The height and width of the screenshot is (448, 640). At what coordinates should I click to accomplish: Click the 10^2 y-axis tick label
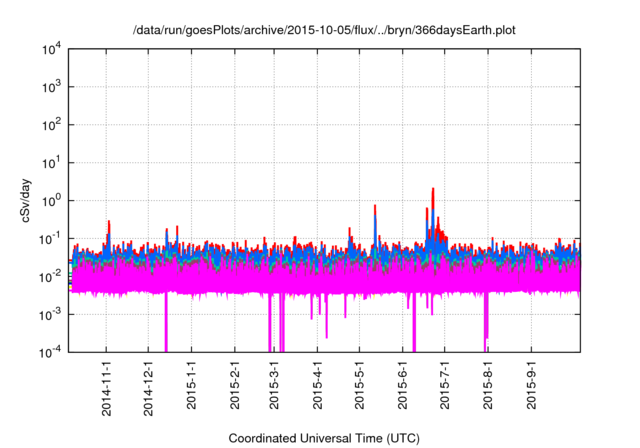52,125
